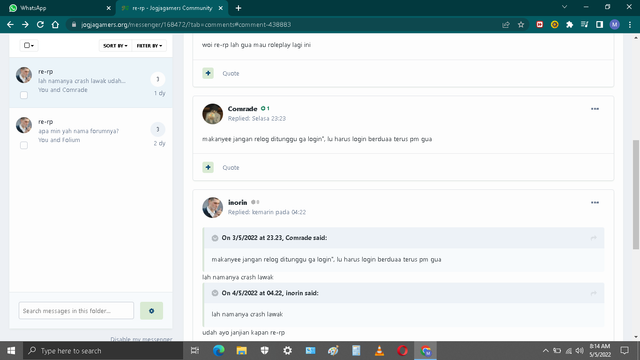Show hidden system tray icons
The height and width of the screenshot is (360, 640).
(x=545, y=351)
